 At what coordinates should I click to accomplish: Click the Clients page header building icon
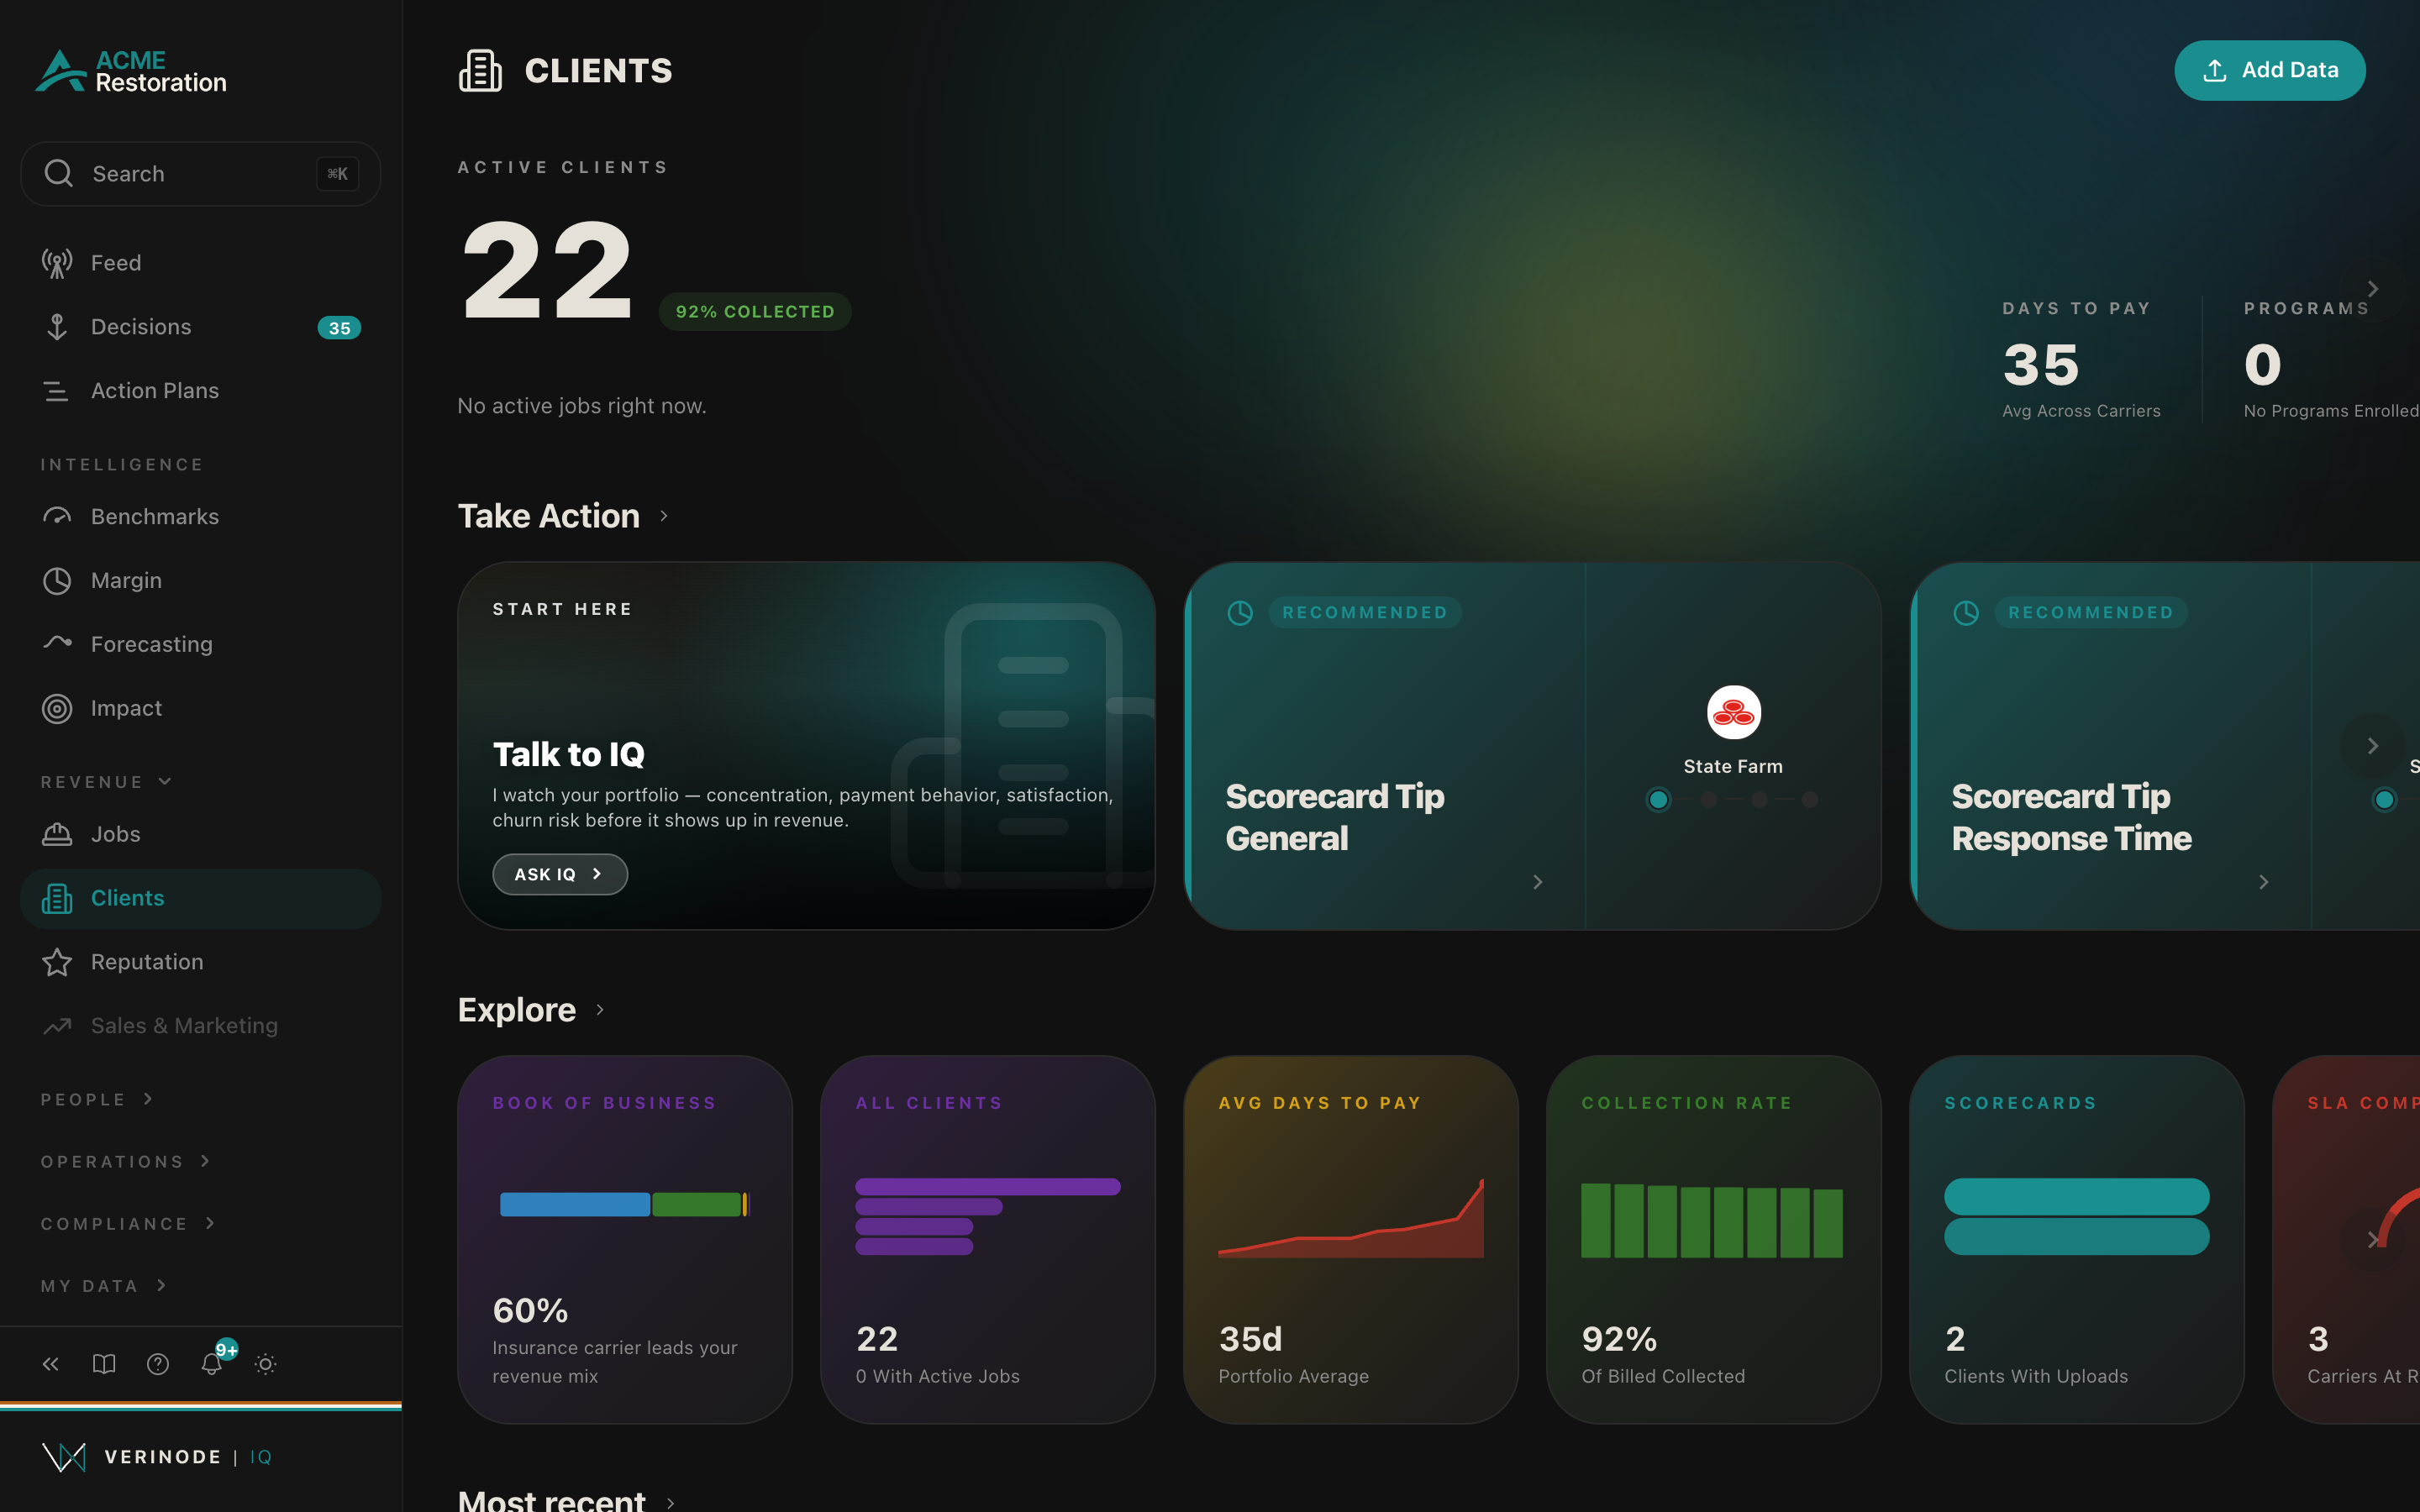coord(480,71)
